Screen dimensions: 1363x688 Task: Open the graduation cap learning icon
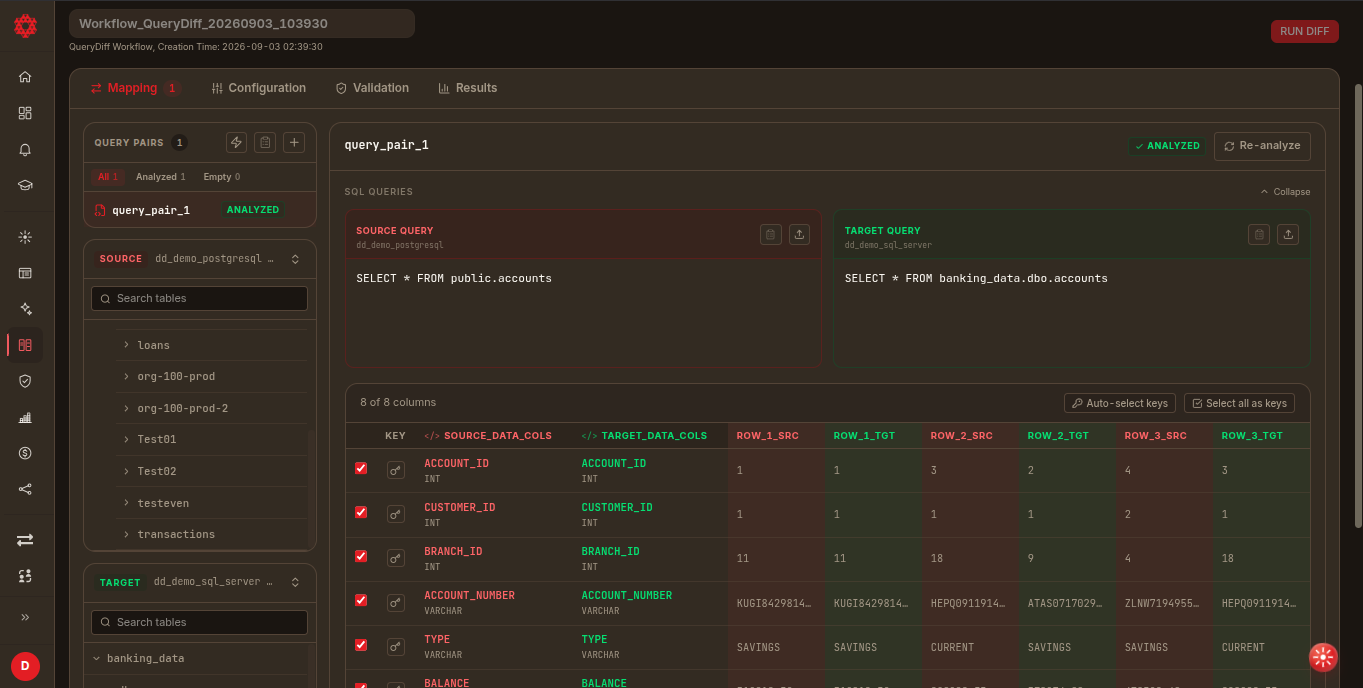(x=25, y=185)
